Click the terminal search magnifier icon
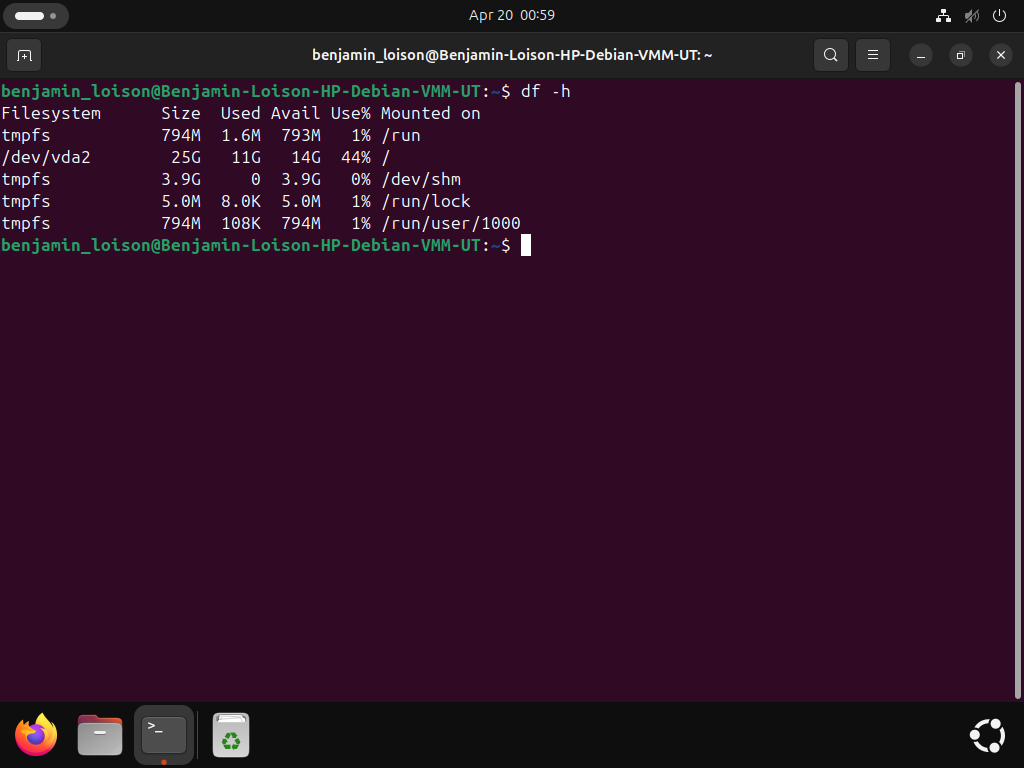 (830, 55)
